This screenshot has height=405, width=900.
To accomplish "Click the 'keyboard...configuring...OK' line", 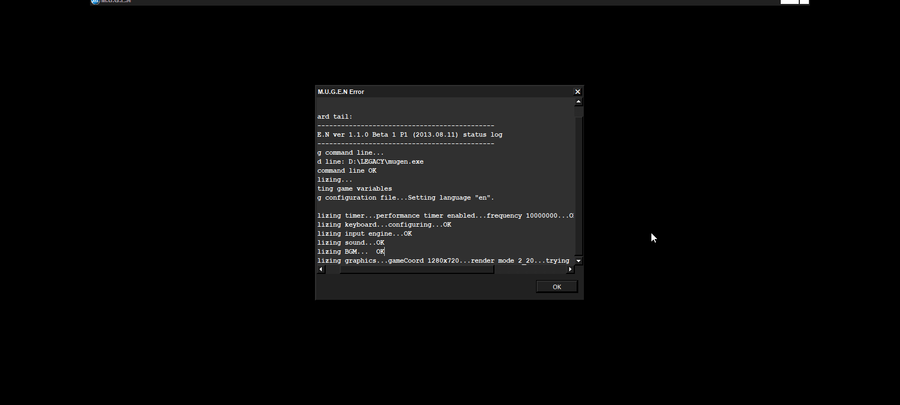I will pos(384,225).
